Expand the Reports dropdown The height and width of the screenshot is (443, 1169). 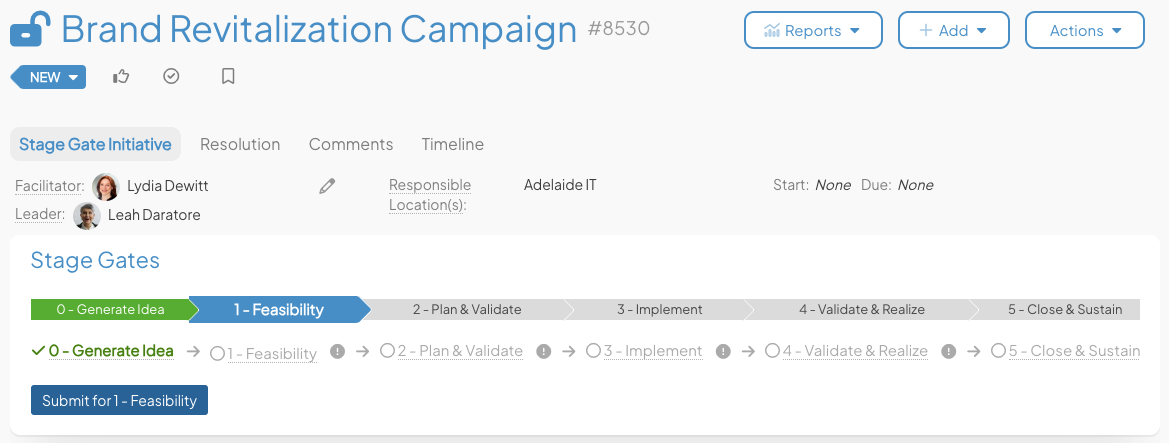tap(813, 30)
